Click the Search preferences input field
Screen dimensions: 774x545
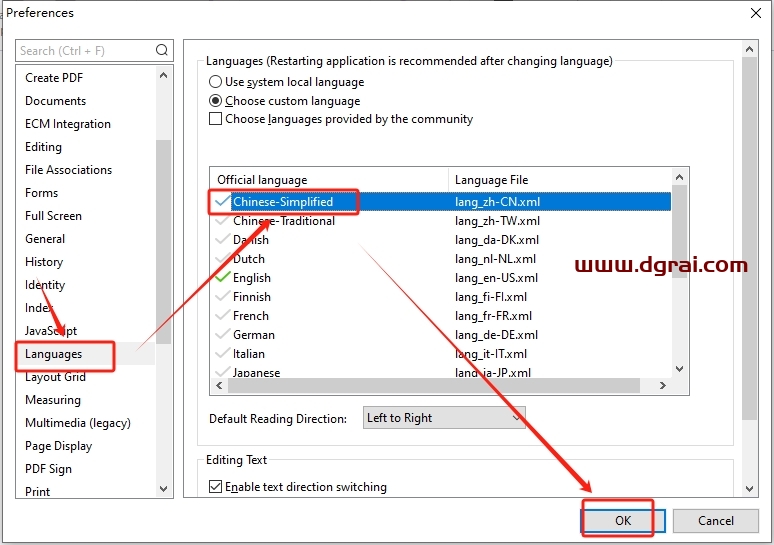click(x=85, y=50)
